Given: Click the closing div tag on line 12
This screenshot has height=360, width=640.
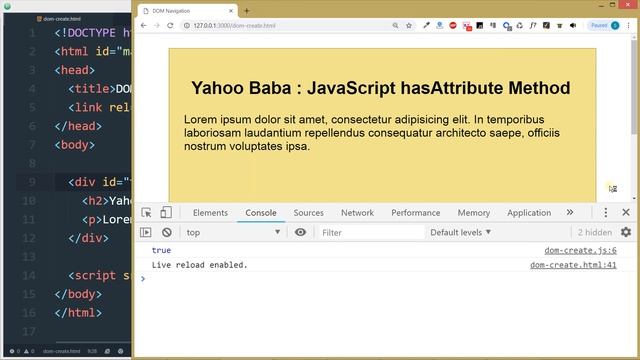Looking at the screenshot, I should (89, 238).
